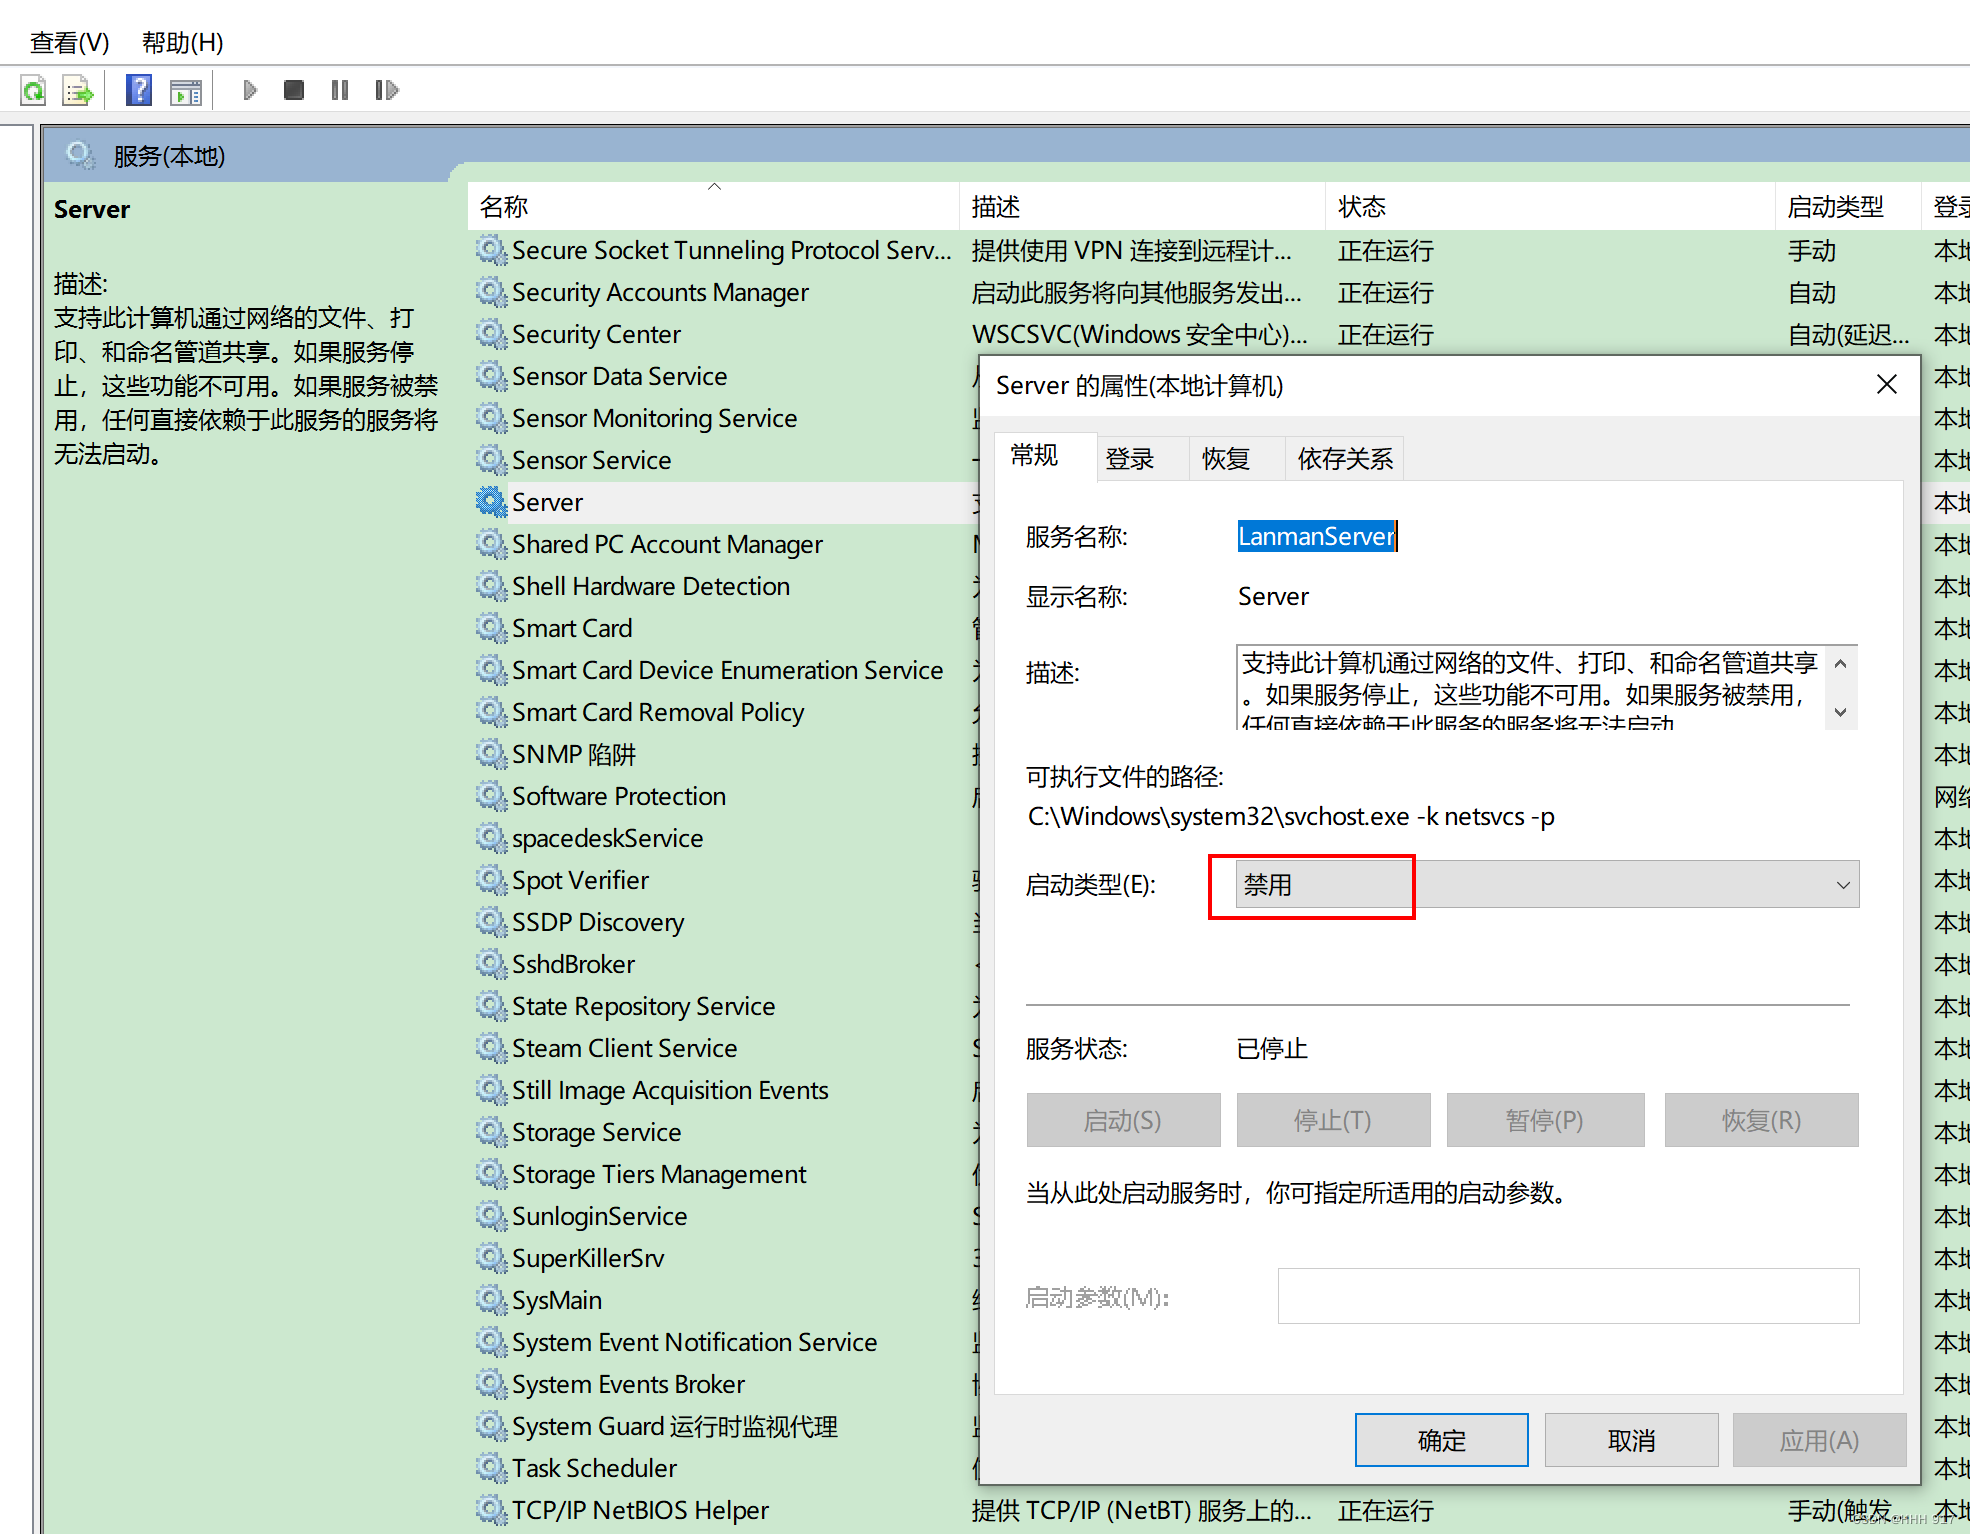
Task: Switch to the 依存关系 tab
Action: click(1344, 459)
